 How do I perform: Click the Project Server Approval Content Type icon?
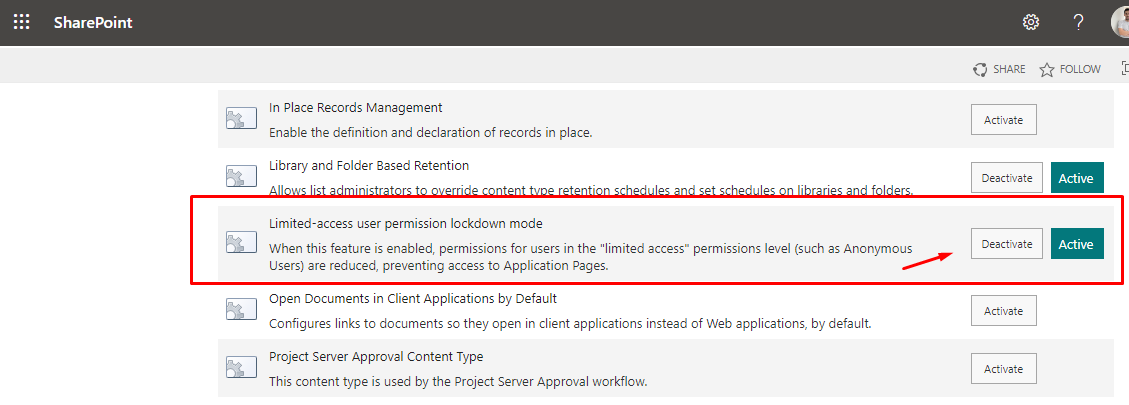pos(241,368)
